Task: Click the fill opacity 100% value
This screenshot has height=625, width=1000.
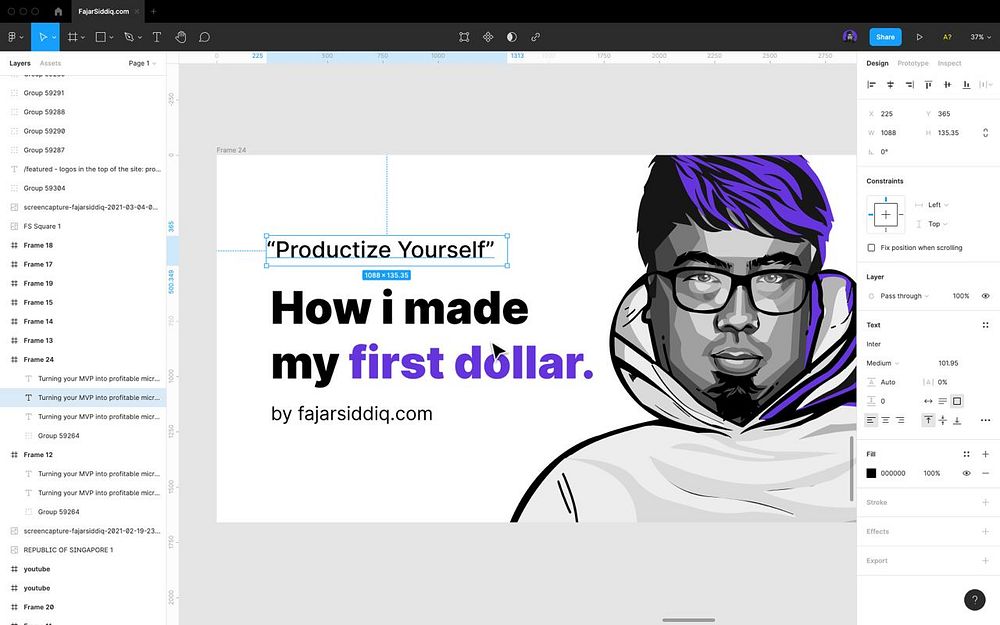Action: (x=932, y=473)
